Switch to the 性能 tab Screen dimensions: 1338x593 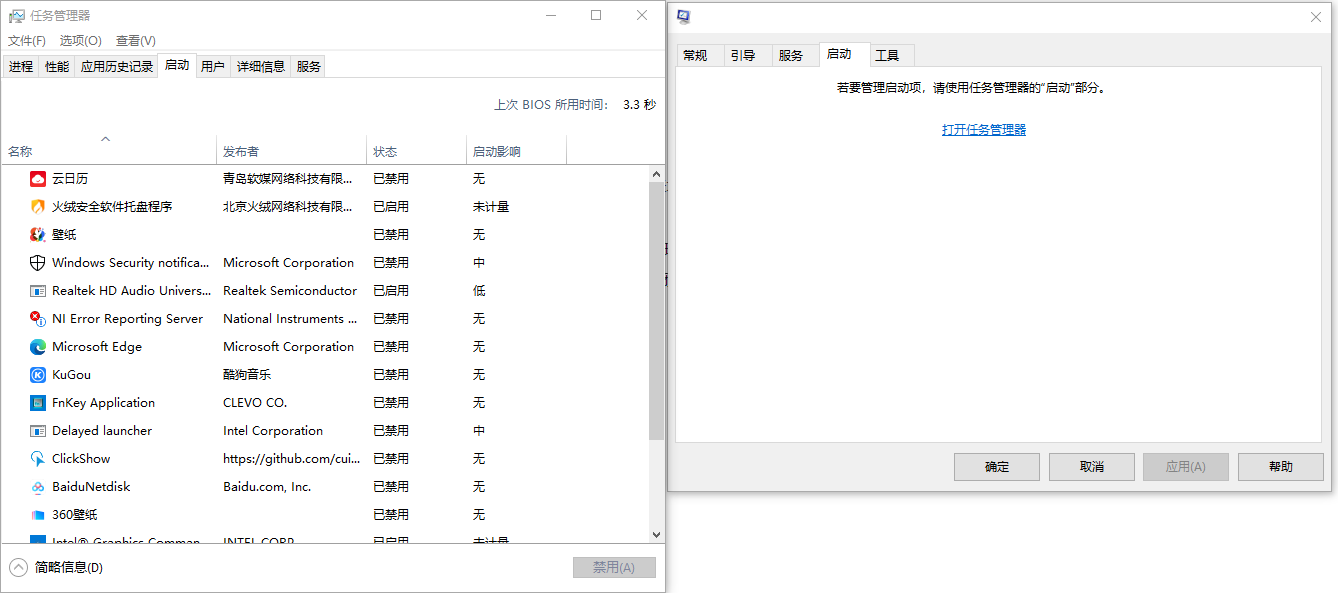[57, 67]
